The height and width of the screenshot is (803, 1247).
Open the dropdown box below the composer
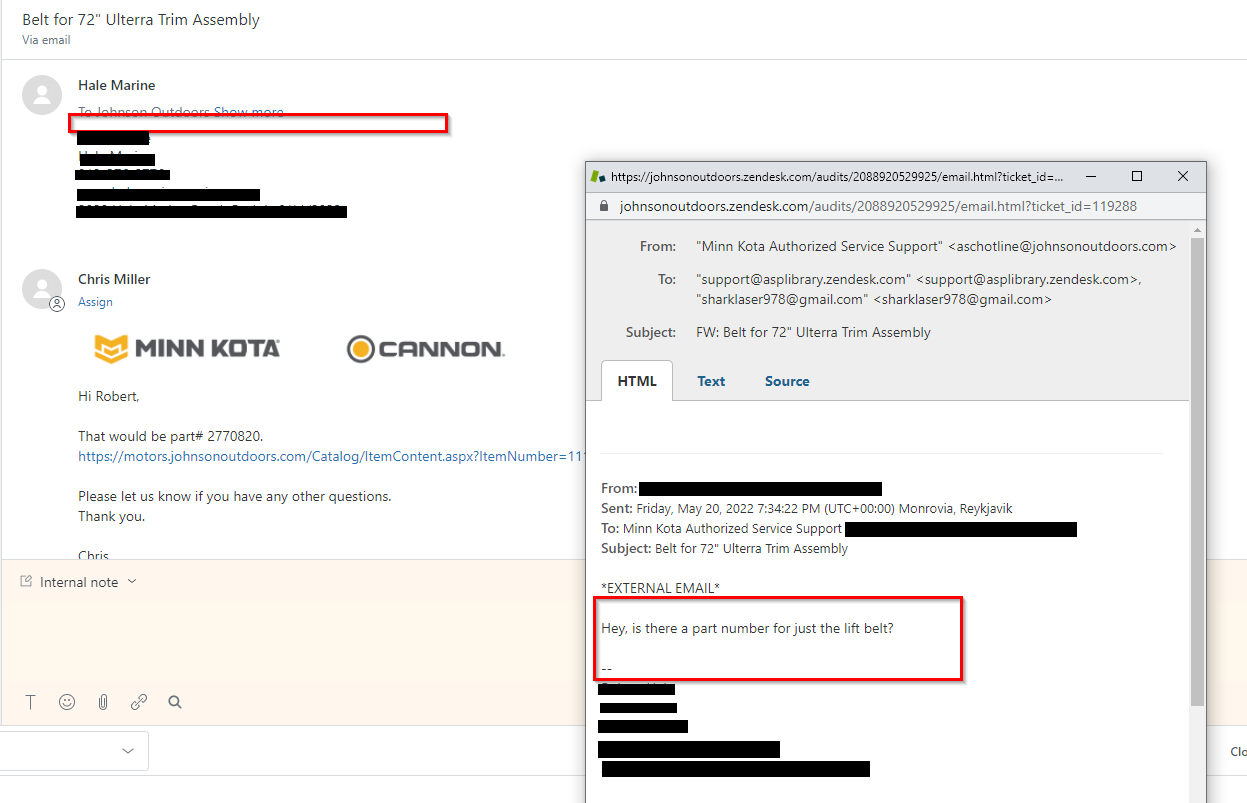[x=74, y=751]
